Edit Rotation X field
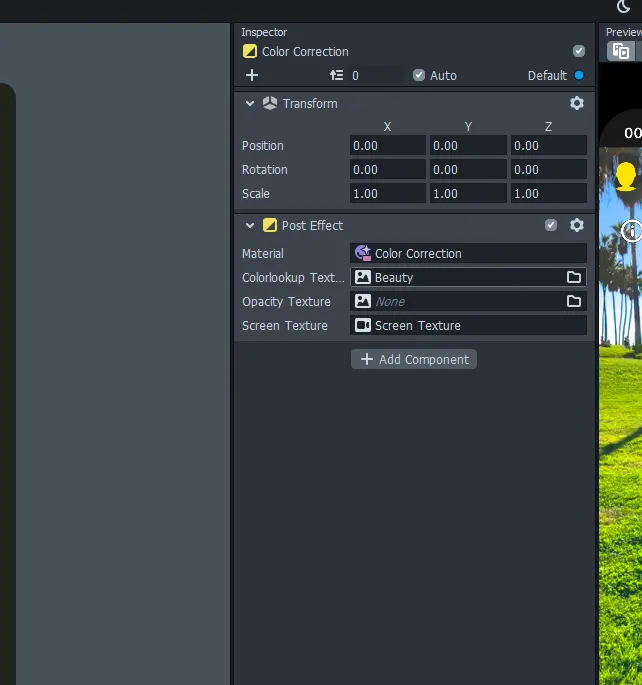 point(387,170)
